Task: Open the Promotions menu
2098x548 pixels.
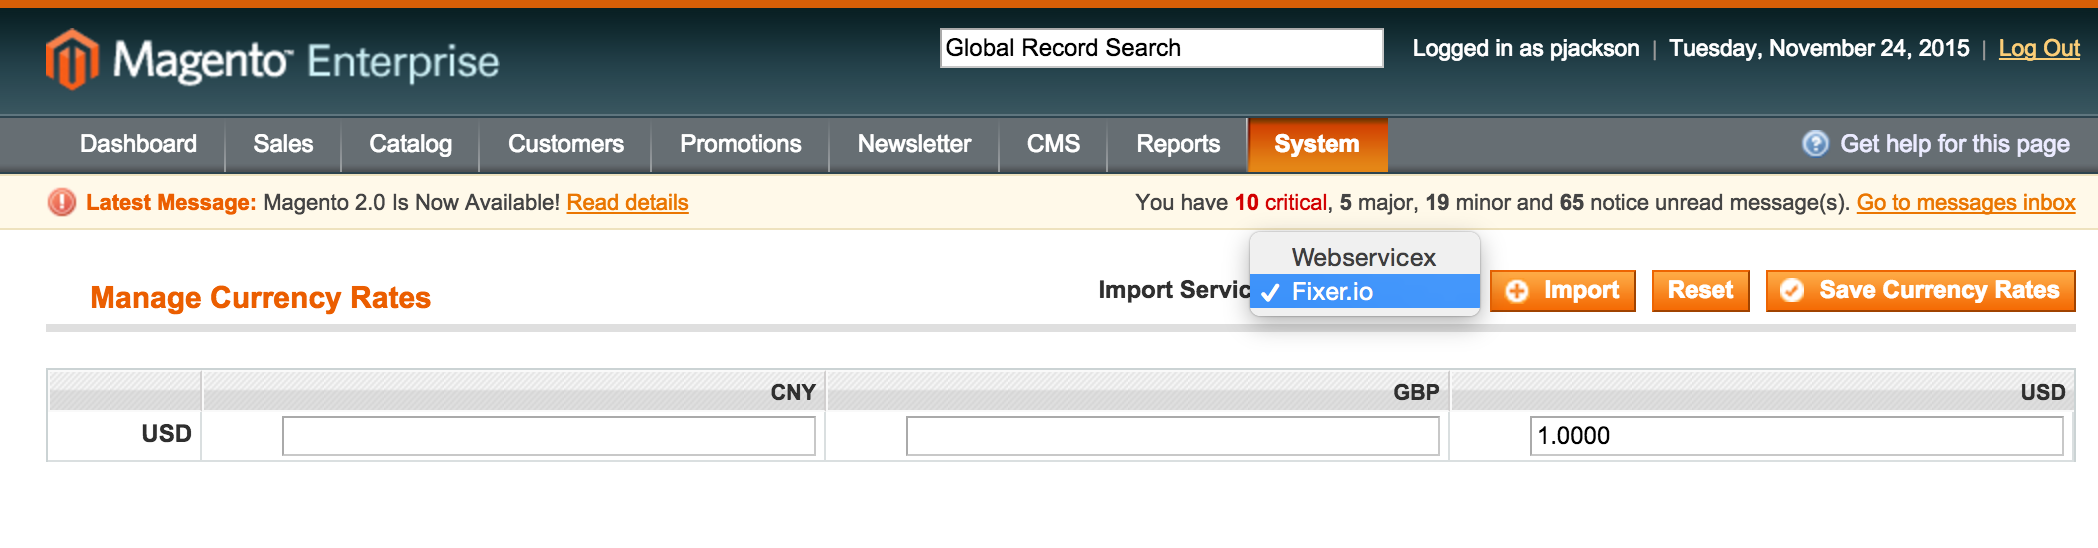Action: coord(740,144)
